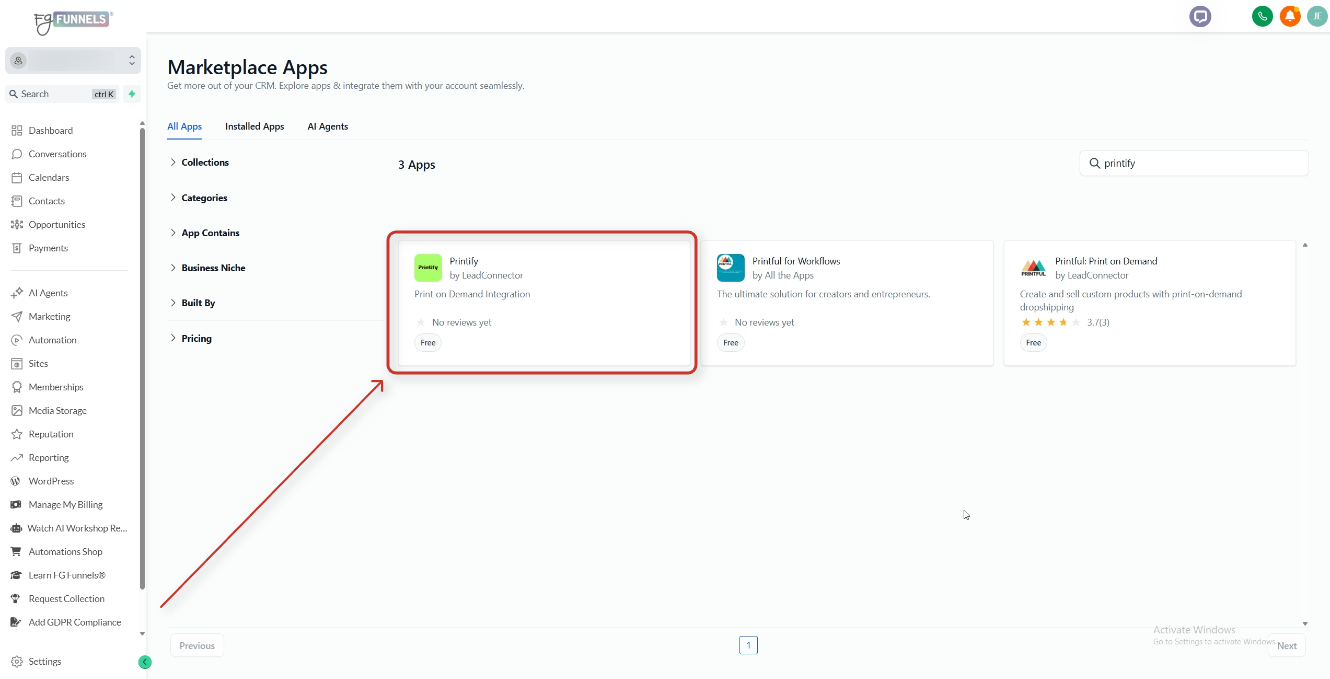Click the Printful for Workflows logo
1330x679 pixels.
coord(731,268)
